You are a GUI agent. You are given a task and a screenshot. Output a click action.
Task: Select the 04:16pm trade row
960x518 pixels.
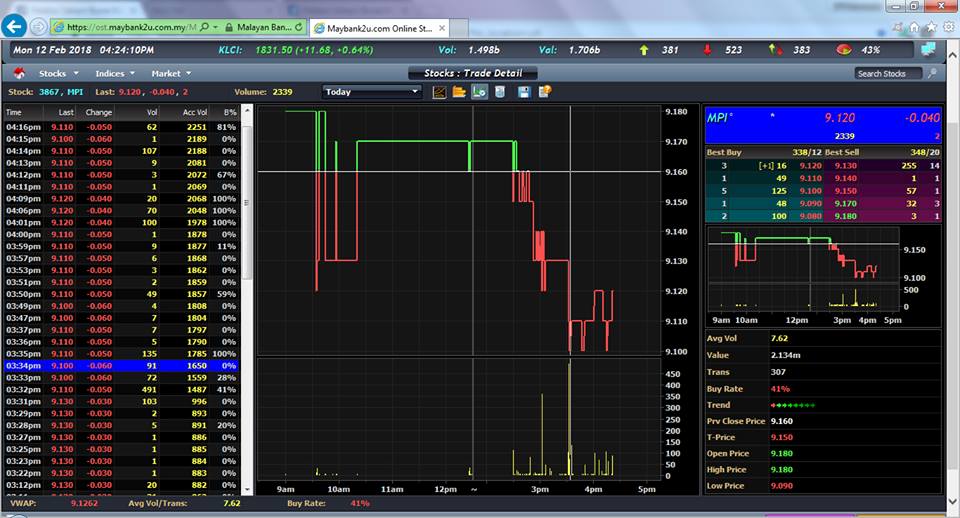(x=121, y=127)
